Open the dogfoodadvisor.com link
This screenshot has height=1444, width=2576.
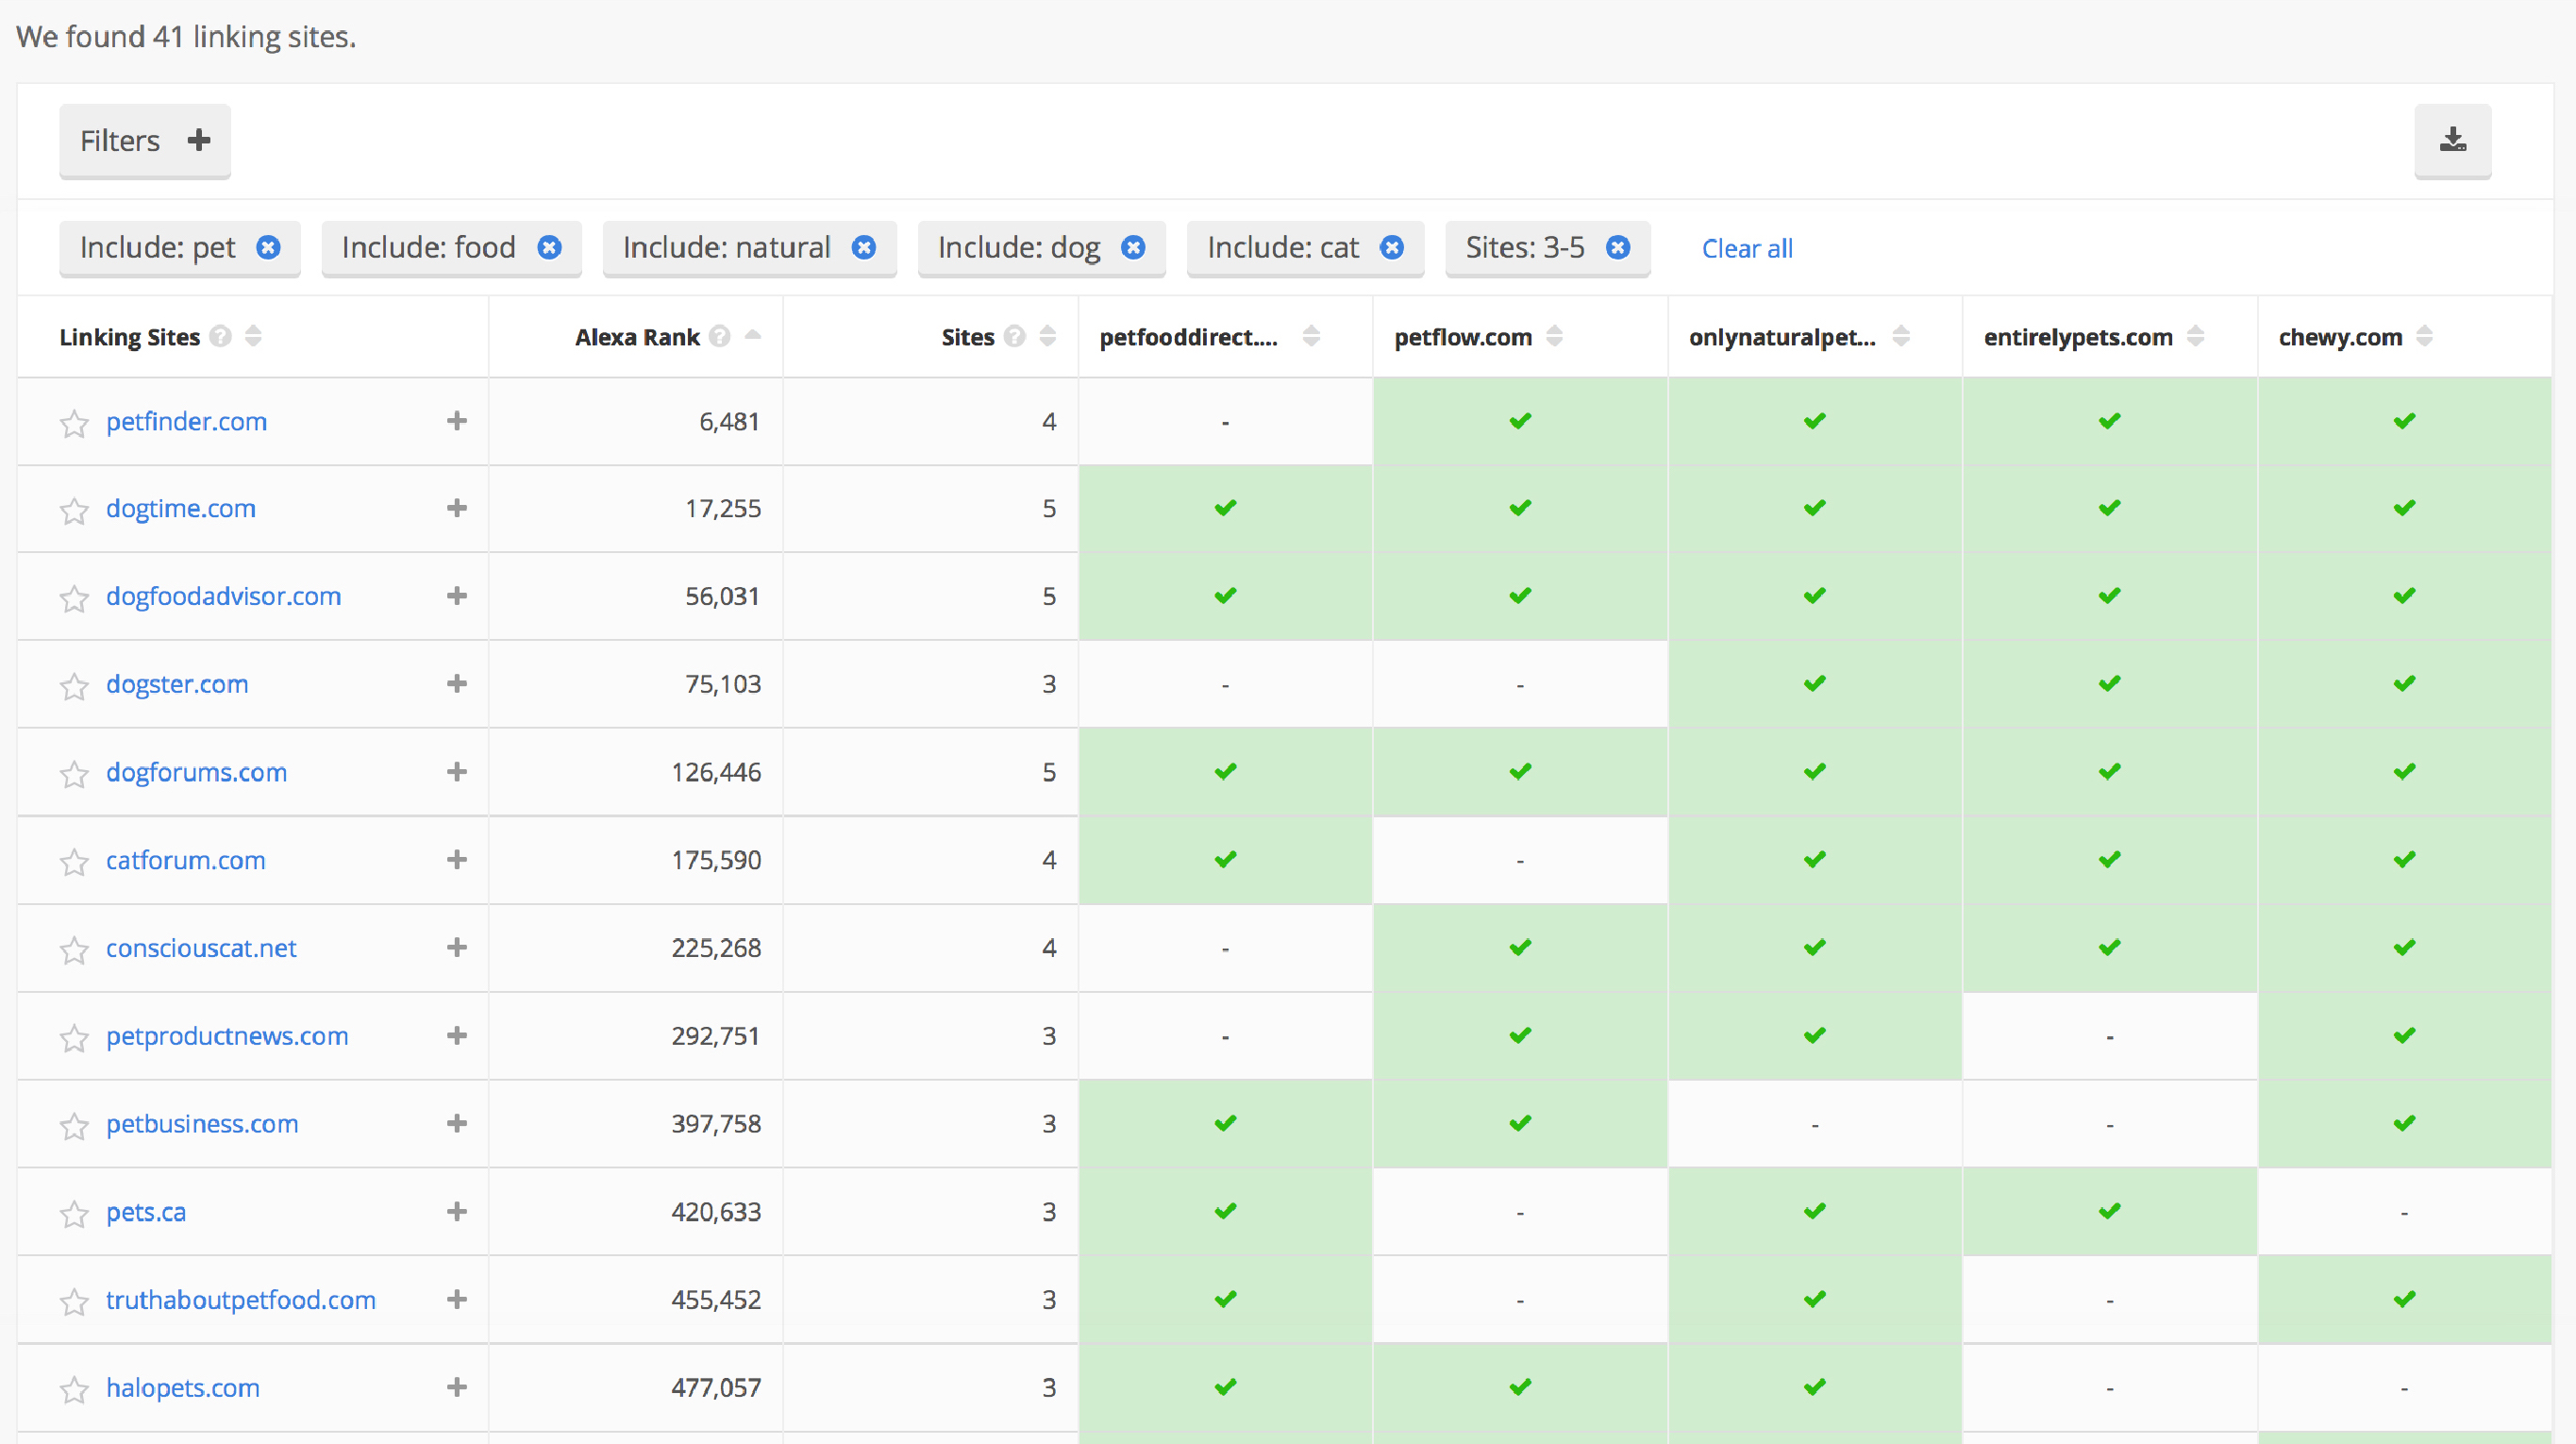224,597
